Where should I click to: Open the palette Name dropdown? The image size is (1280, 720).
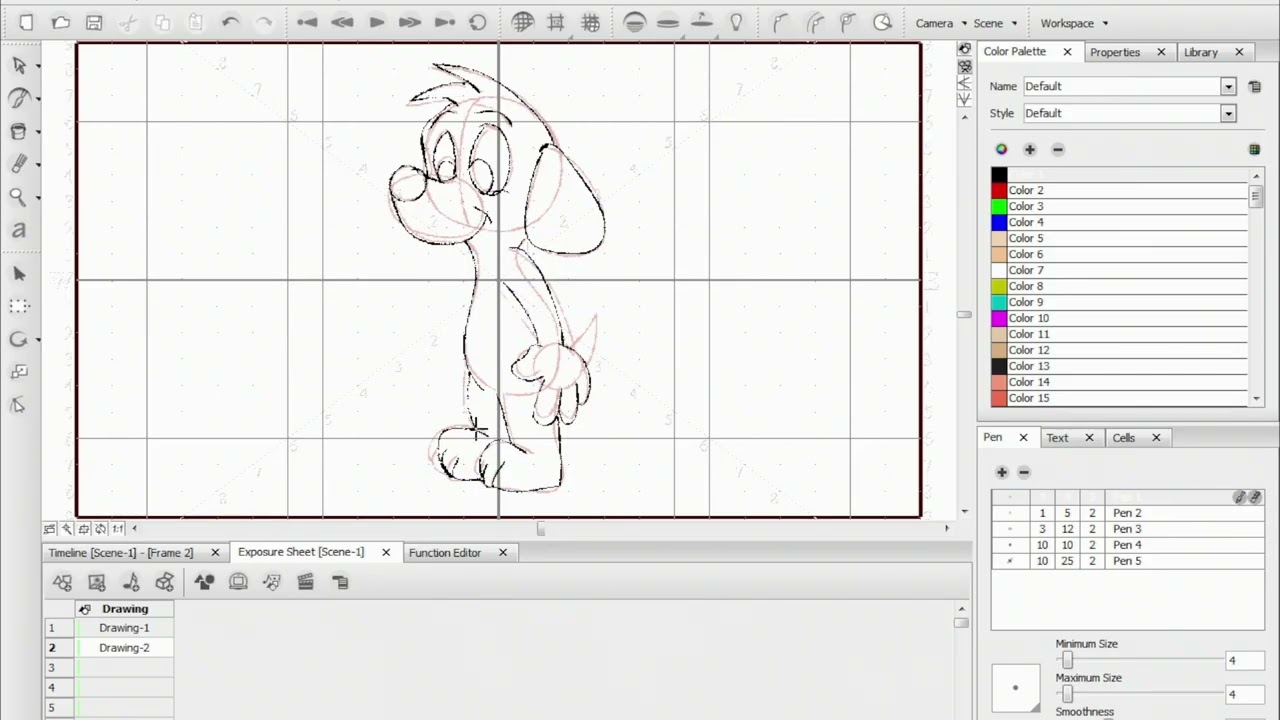(x=1228, y=87)
